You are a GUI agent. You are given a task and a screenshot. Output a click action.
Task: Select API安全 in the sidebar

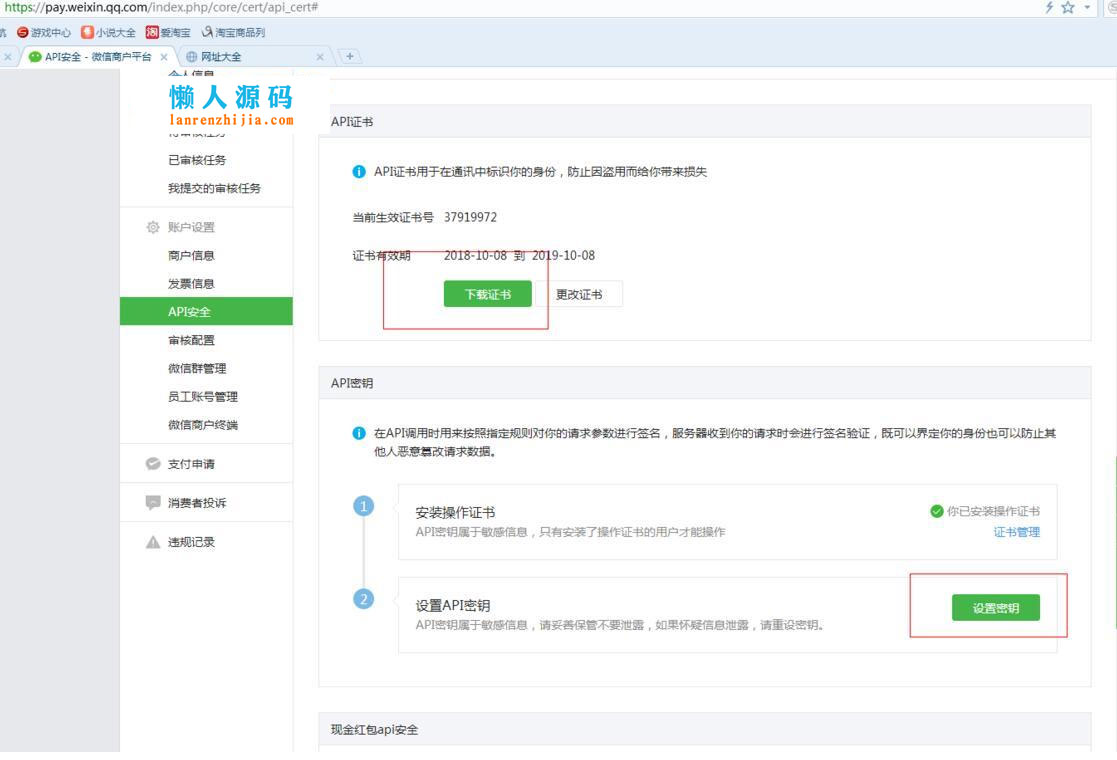click(206, 311)
